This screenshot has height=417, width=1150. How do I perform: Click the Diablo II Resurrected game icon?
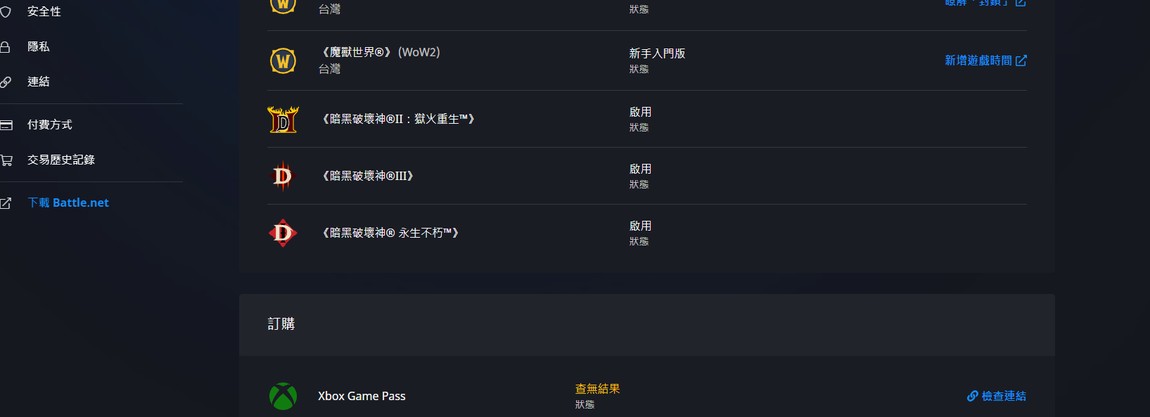click(282, 119)
